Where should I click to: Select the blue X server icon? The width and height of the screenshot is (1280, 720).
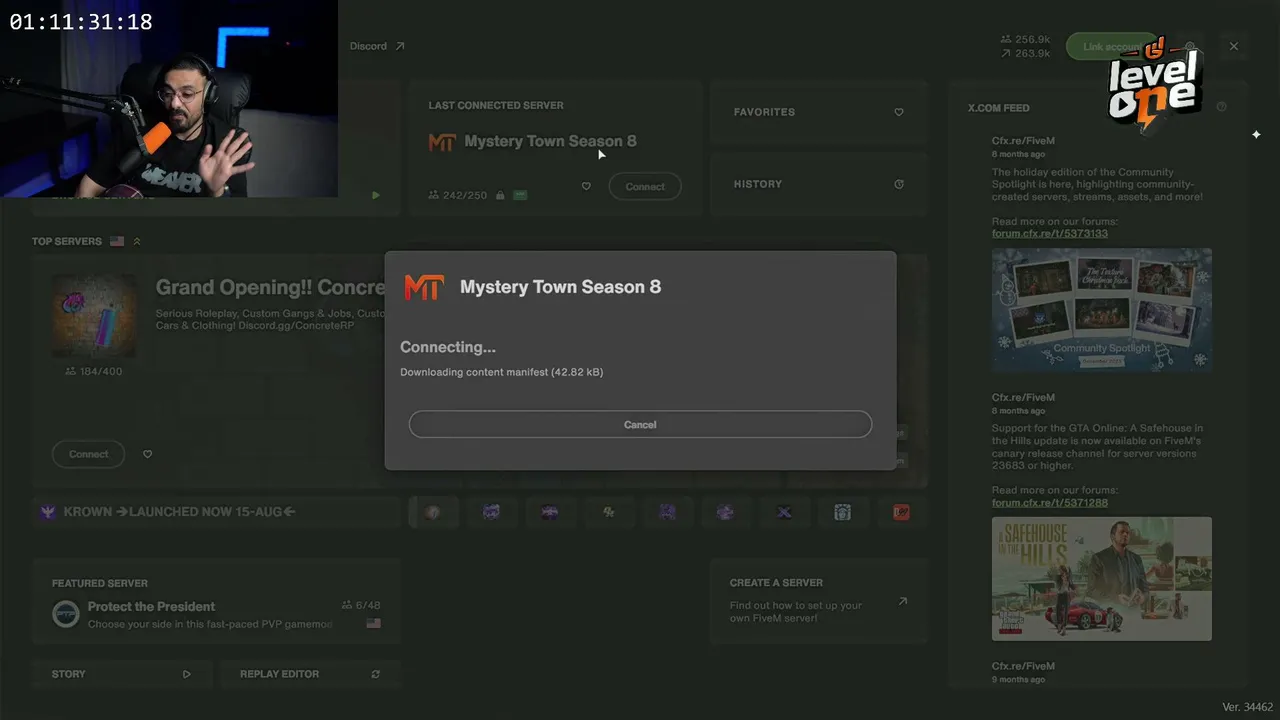784,512
